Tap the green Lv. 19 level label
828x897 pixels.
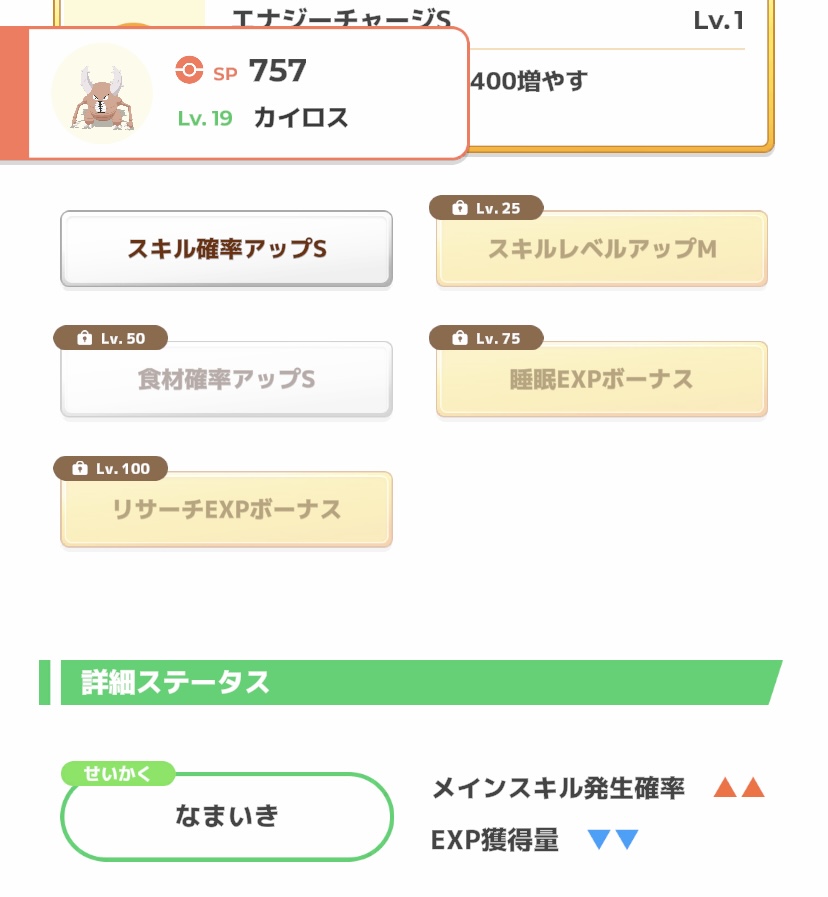[205, 118]
